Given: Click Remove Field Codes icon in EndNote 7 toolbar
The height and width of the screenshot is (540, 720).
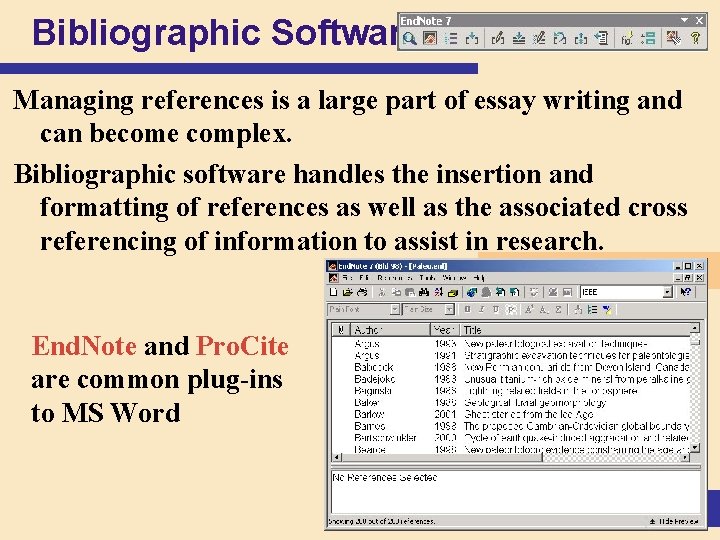Looking at the screenshot, I should click(x=581, y=39).
